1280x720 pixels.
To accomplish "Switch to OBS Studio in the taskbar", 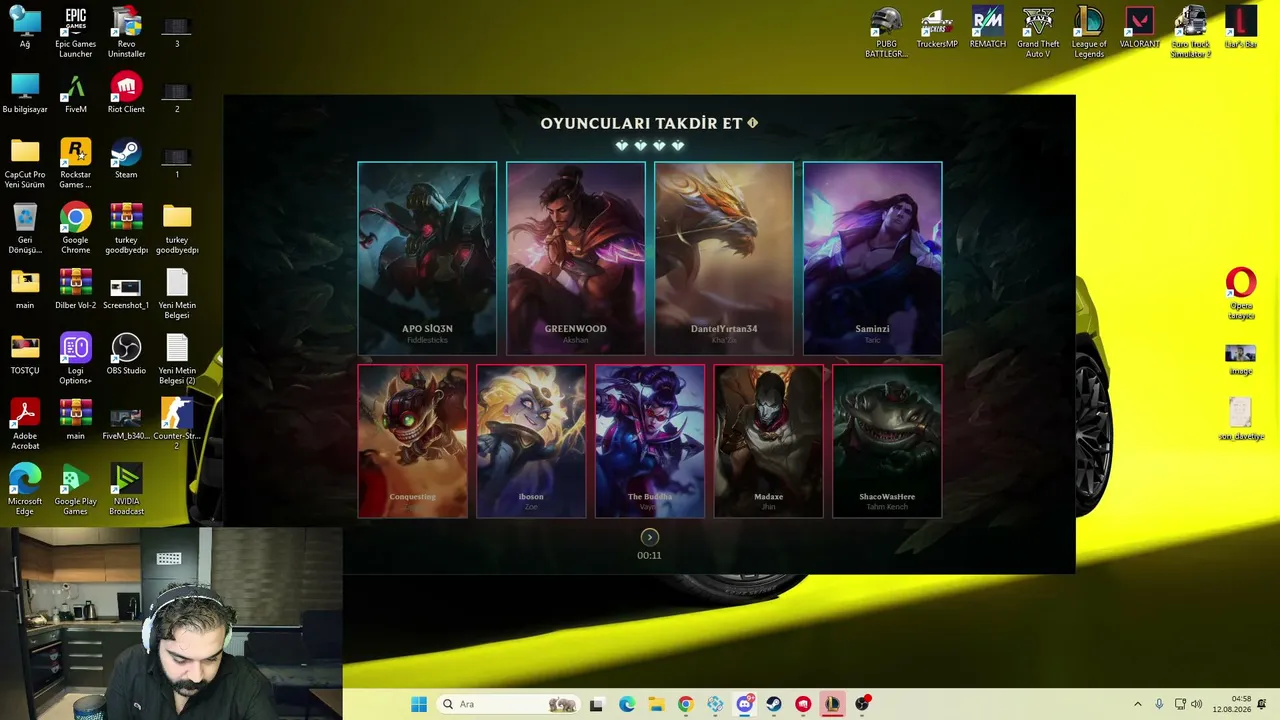I will [862, 704].
